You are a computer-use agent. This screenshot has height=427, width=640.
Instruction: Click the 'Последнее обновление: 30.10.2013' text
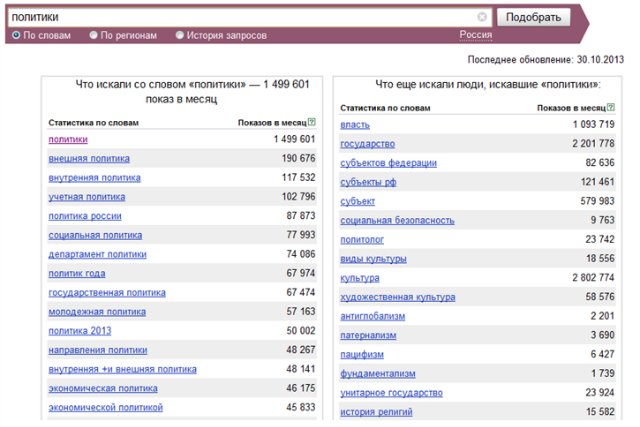pos(546,60)
